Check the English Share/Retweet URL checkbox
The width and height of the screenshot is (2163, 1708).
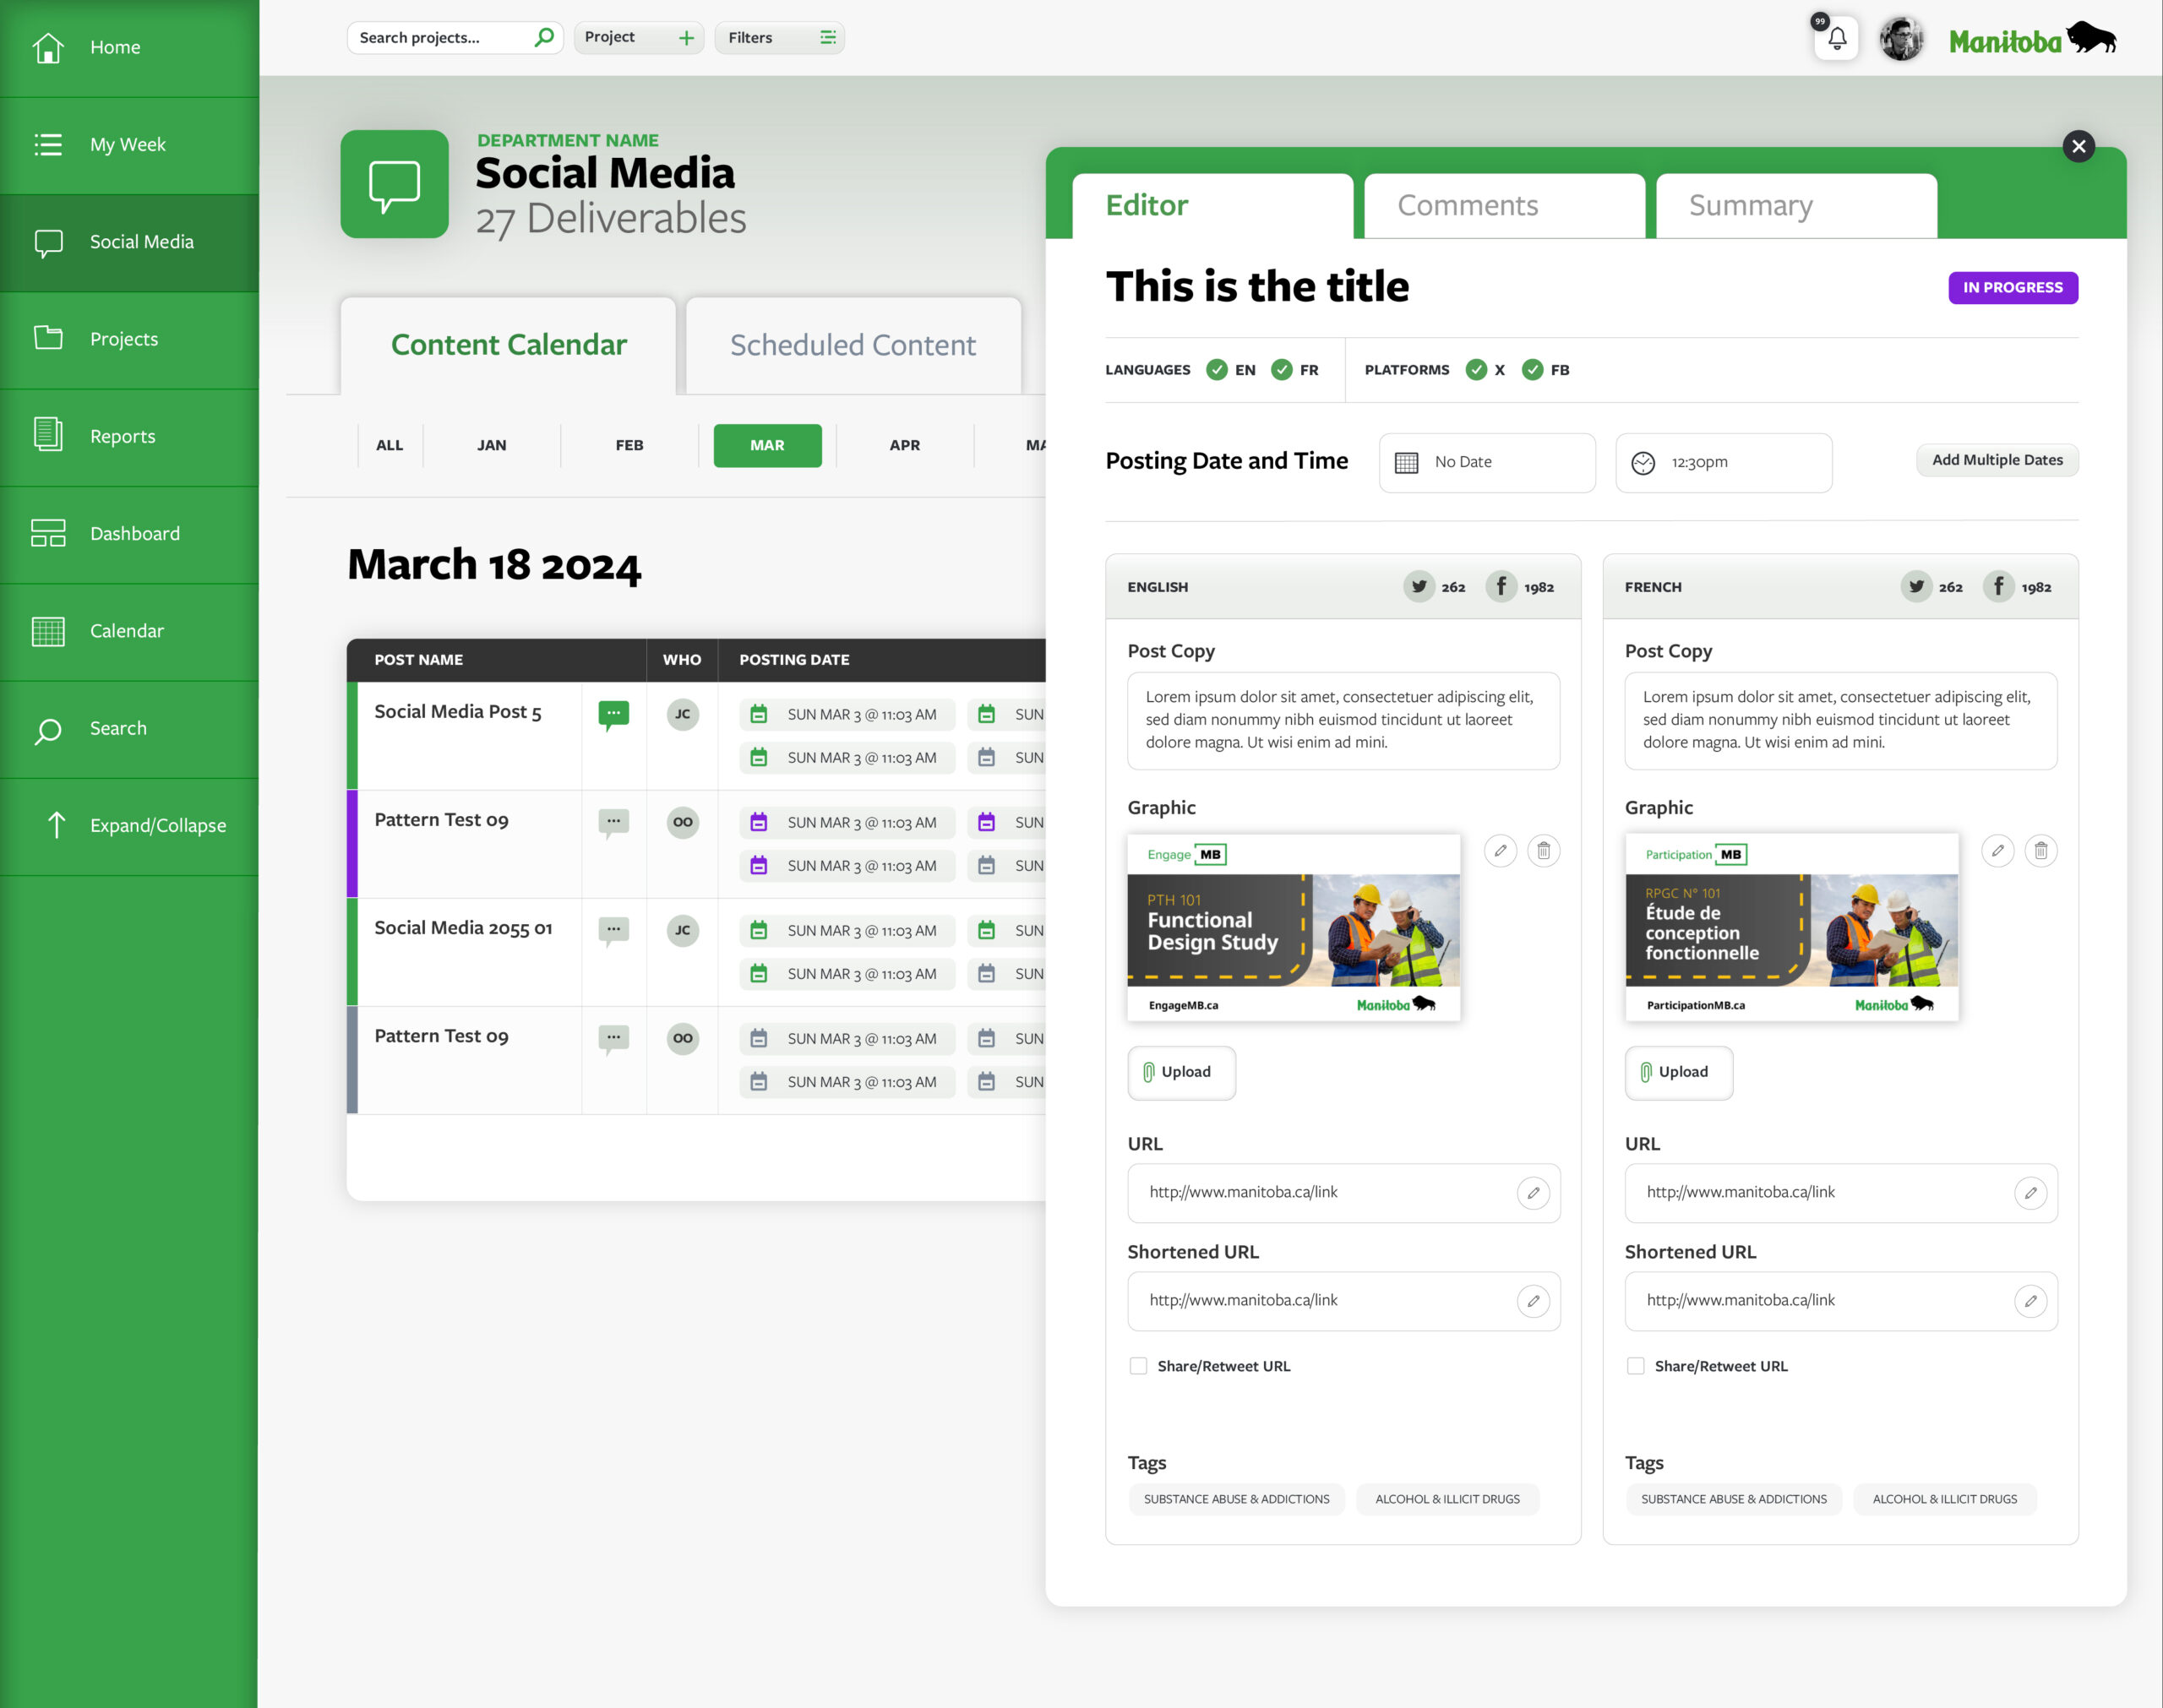(x=1138, y=1366)
